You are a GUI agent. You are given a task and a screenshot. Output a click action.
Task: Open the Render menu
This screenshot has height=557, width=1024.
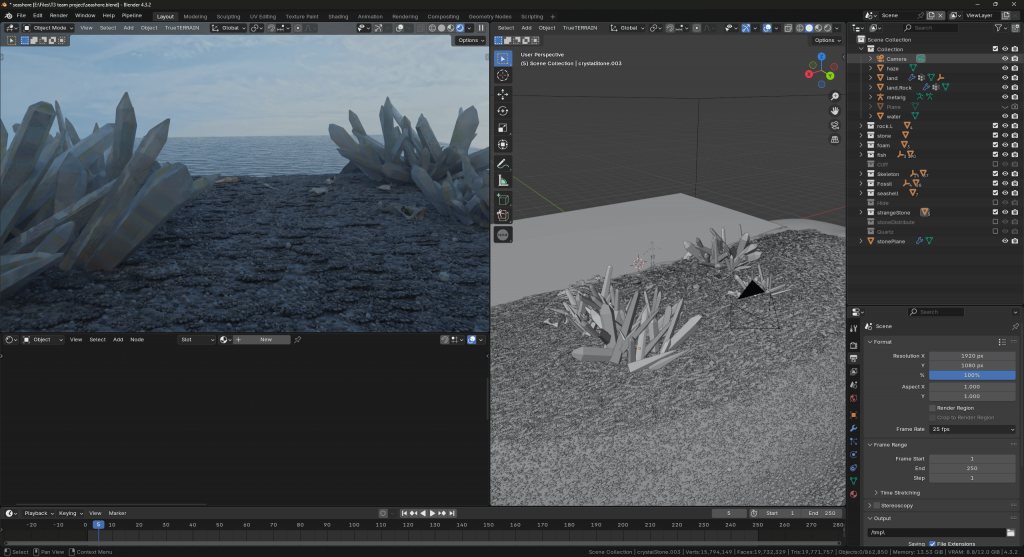[x=59, y=16]
